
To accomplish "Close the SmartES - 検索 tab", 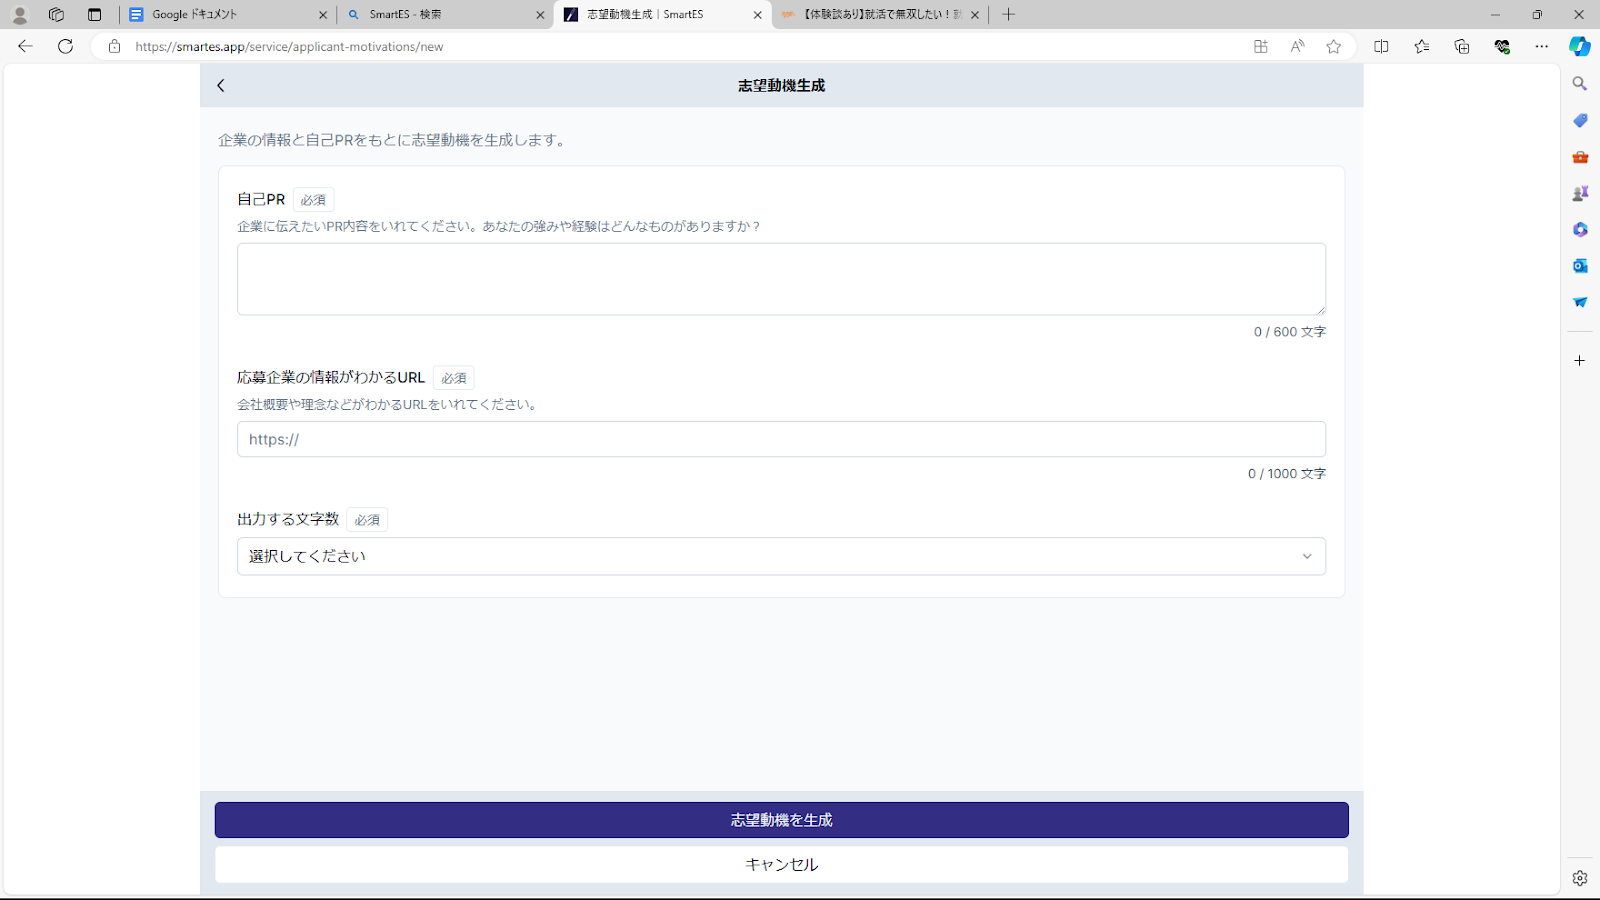I will pyautogui.click(x=540, y=15).
